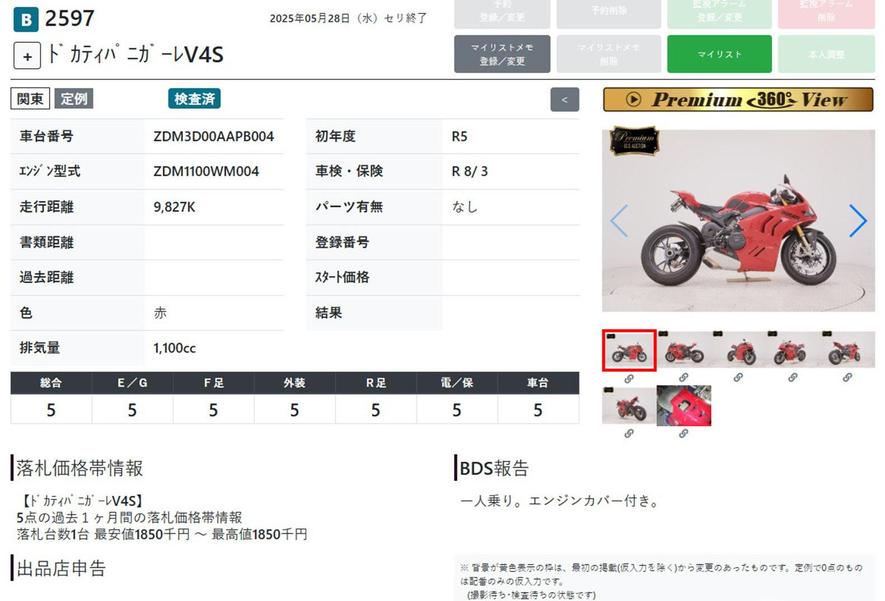Click the 定例 tag

pyautogui.click(x=74, y=99)
